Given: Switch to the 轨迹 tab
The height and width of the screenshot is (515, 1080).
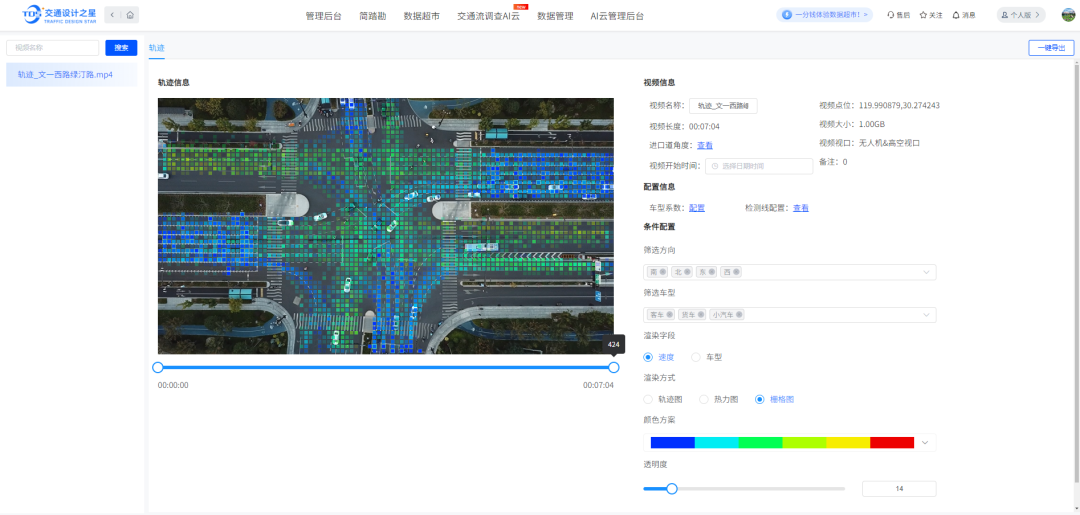Looking at the screenshot, I should pyautogui.click(x=157, y=48).
